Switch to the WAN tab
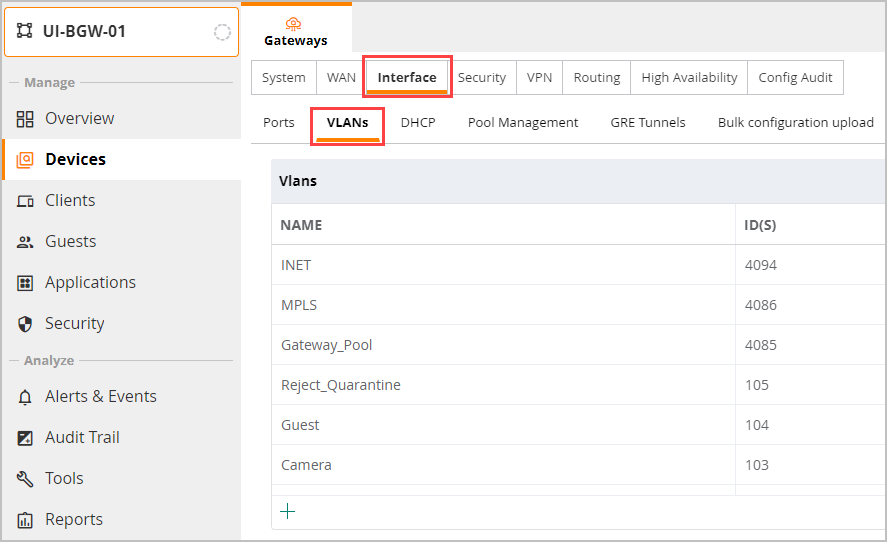887x542 pixels. coord(341,78)
